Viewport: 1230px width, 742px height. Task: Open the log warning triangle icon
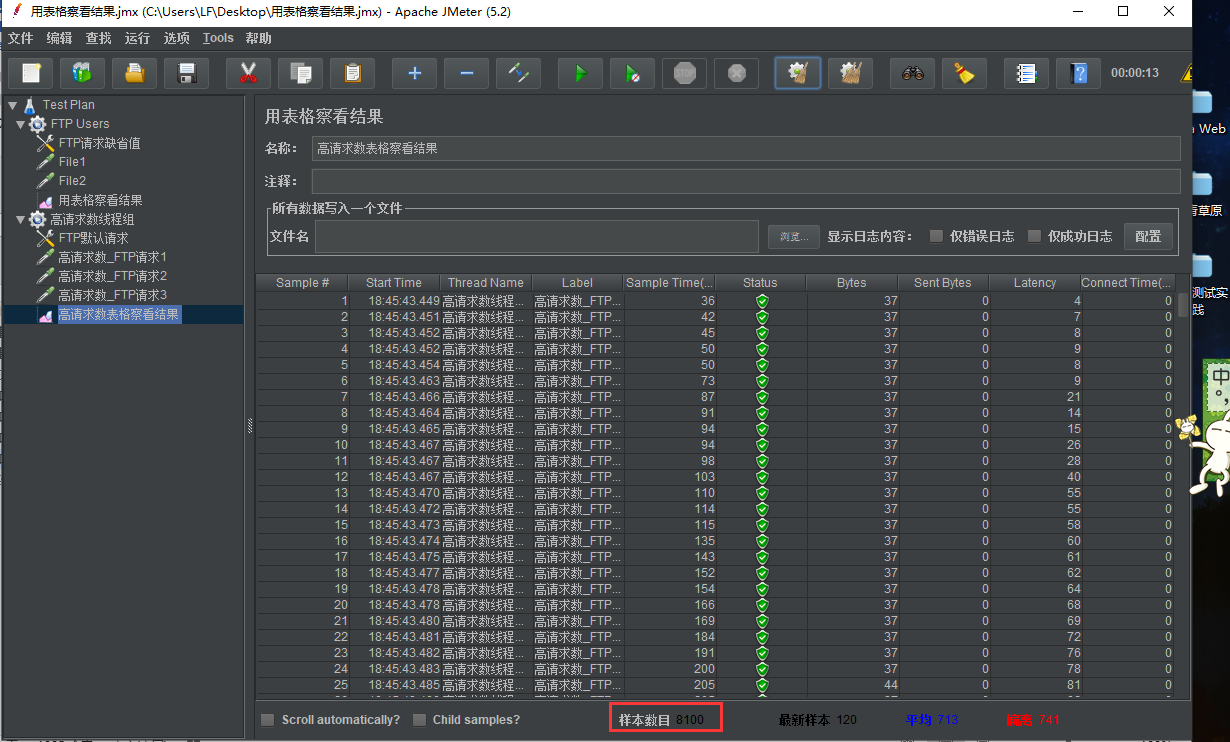[x=1186, y=73]
